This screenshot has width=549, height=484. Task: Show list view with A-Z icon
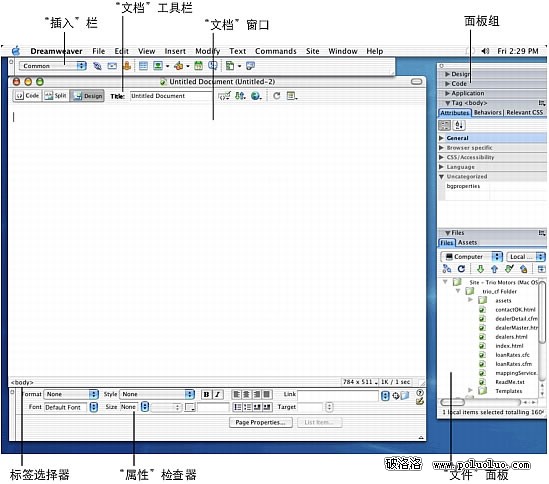click(x=459, y=125)
